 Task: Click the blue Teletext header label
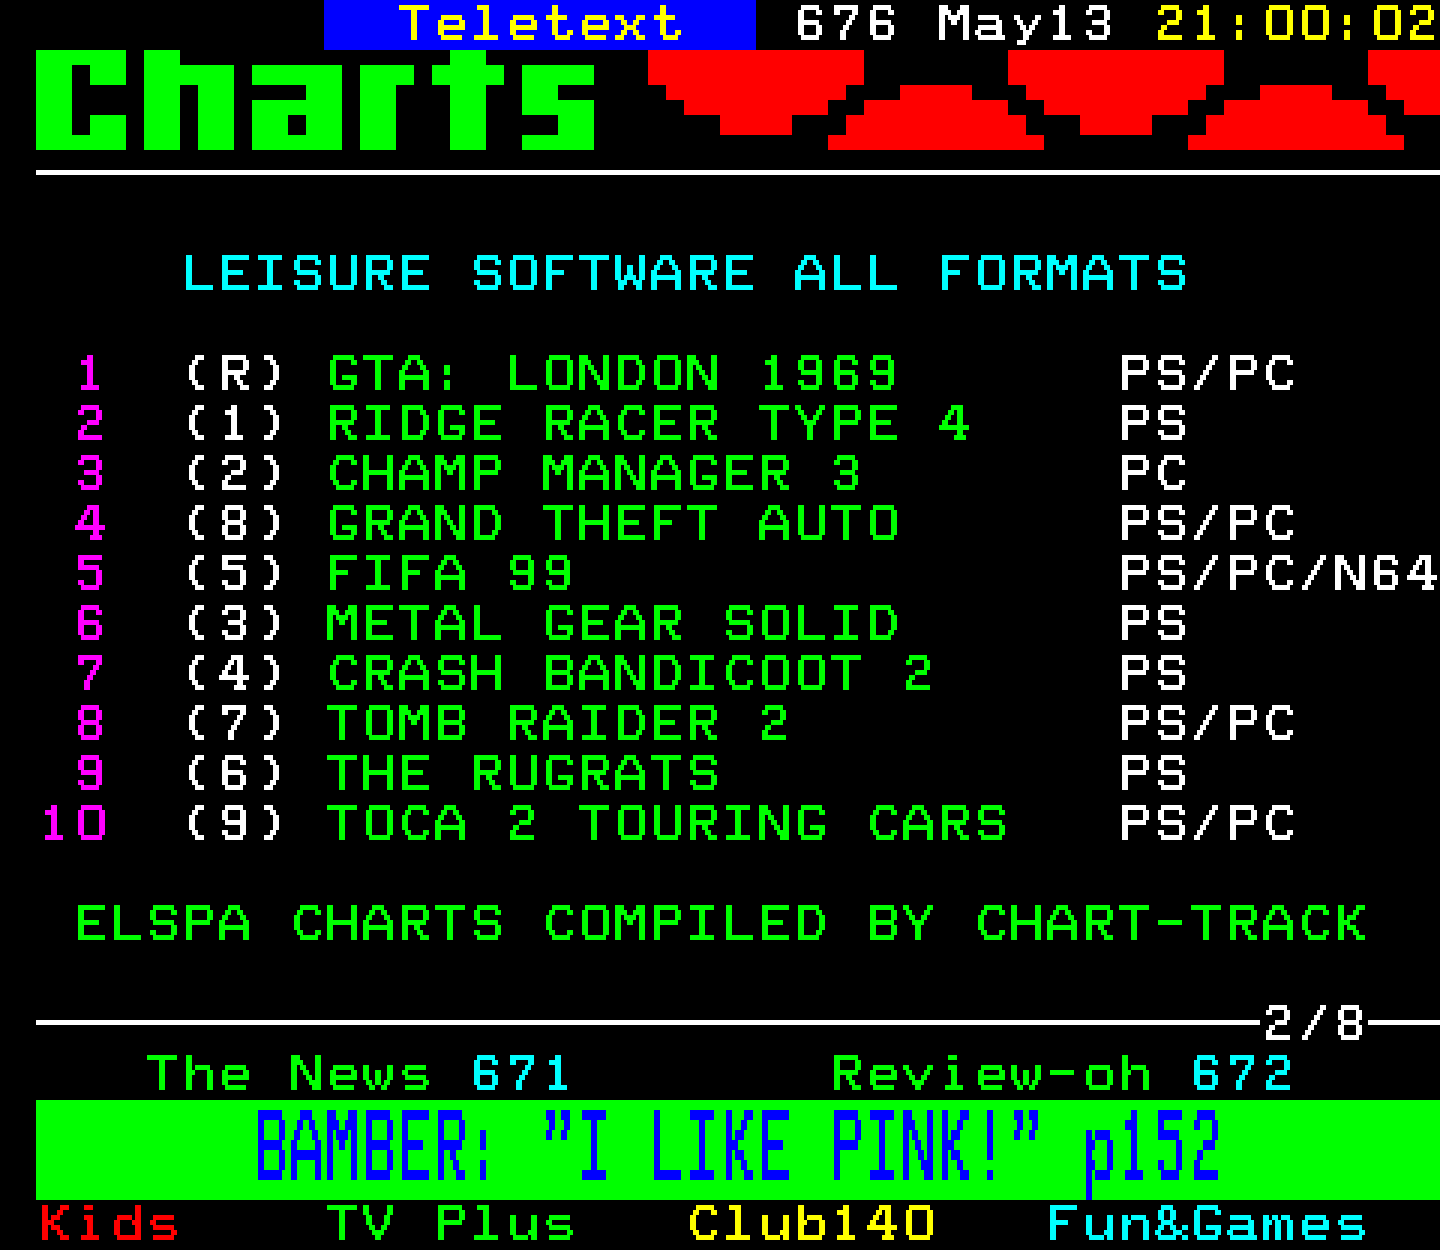pyautogui.click(x=540, y=23)
